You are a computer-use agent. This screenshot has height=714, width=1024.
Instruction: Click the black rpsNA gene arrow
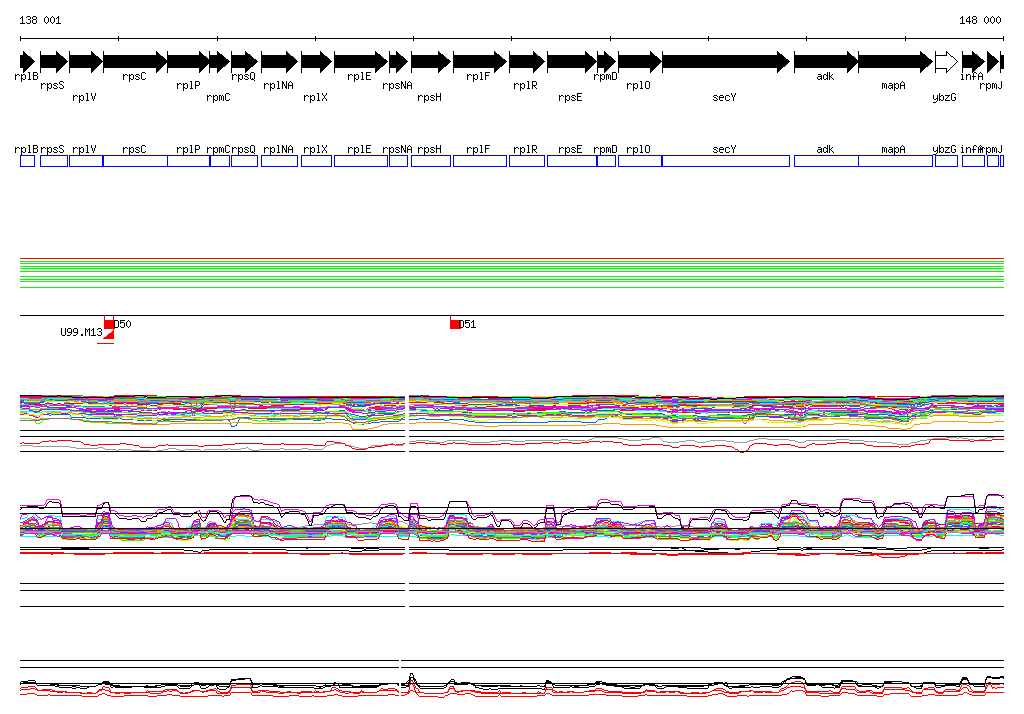point(399,62)
